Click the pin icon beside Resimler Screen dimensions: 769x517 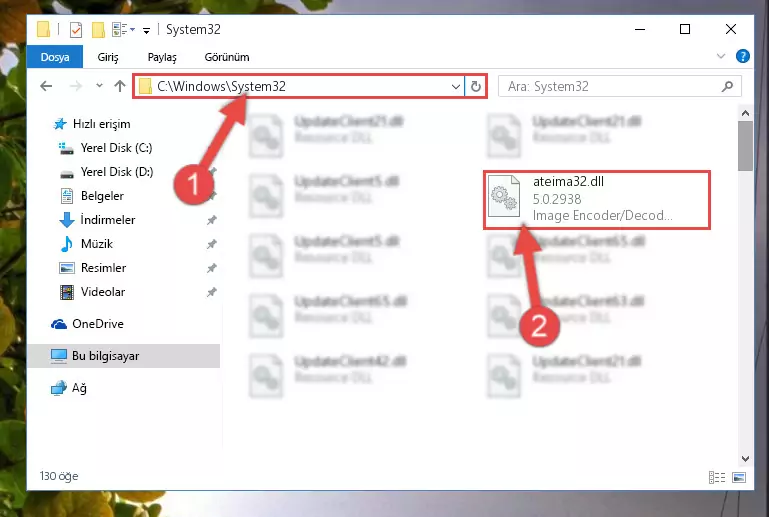point(211,268)
